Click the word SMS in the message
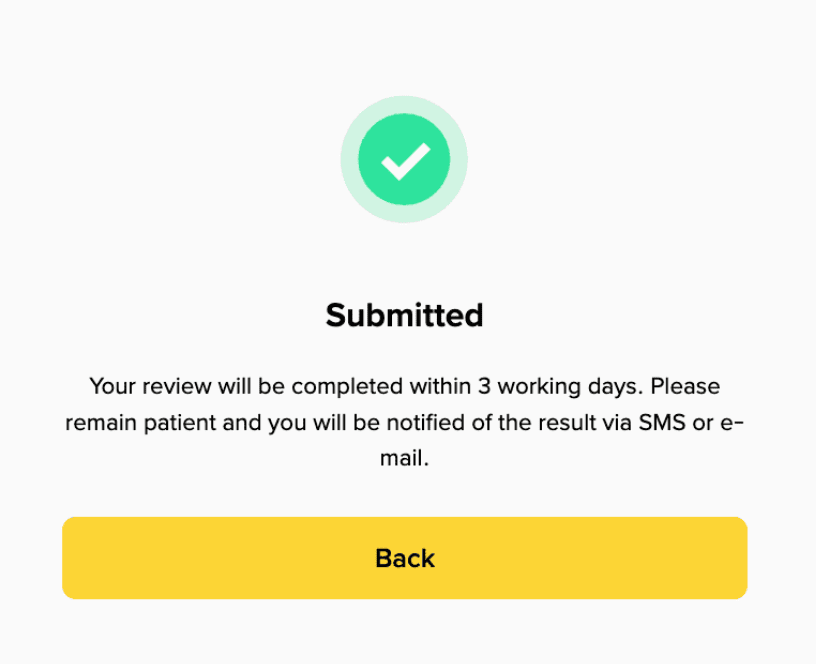818x664 pixels. [661, 422]
